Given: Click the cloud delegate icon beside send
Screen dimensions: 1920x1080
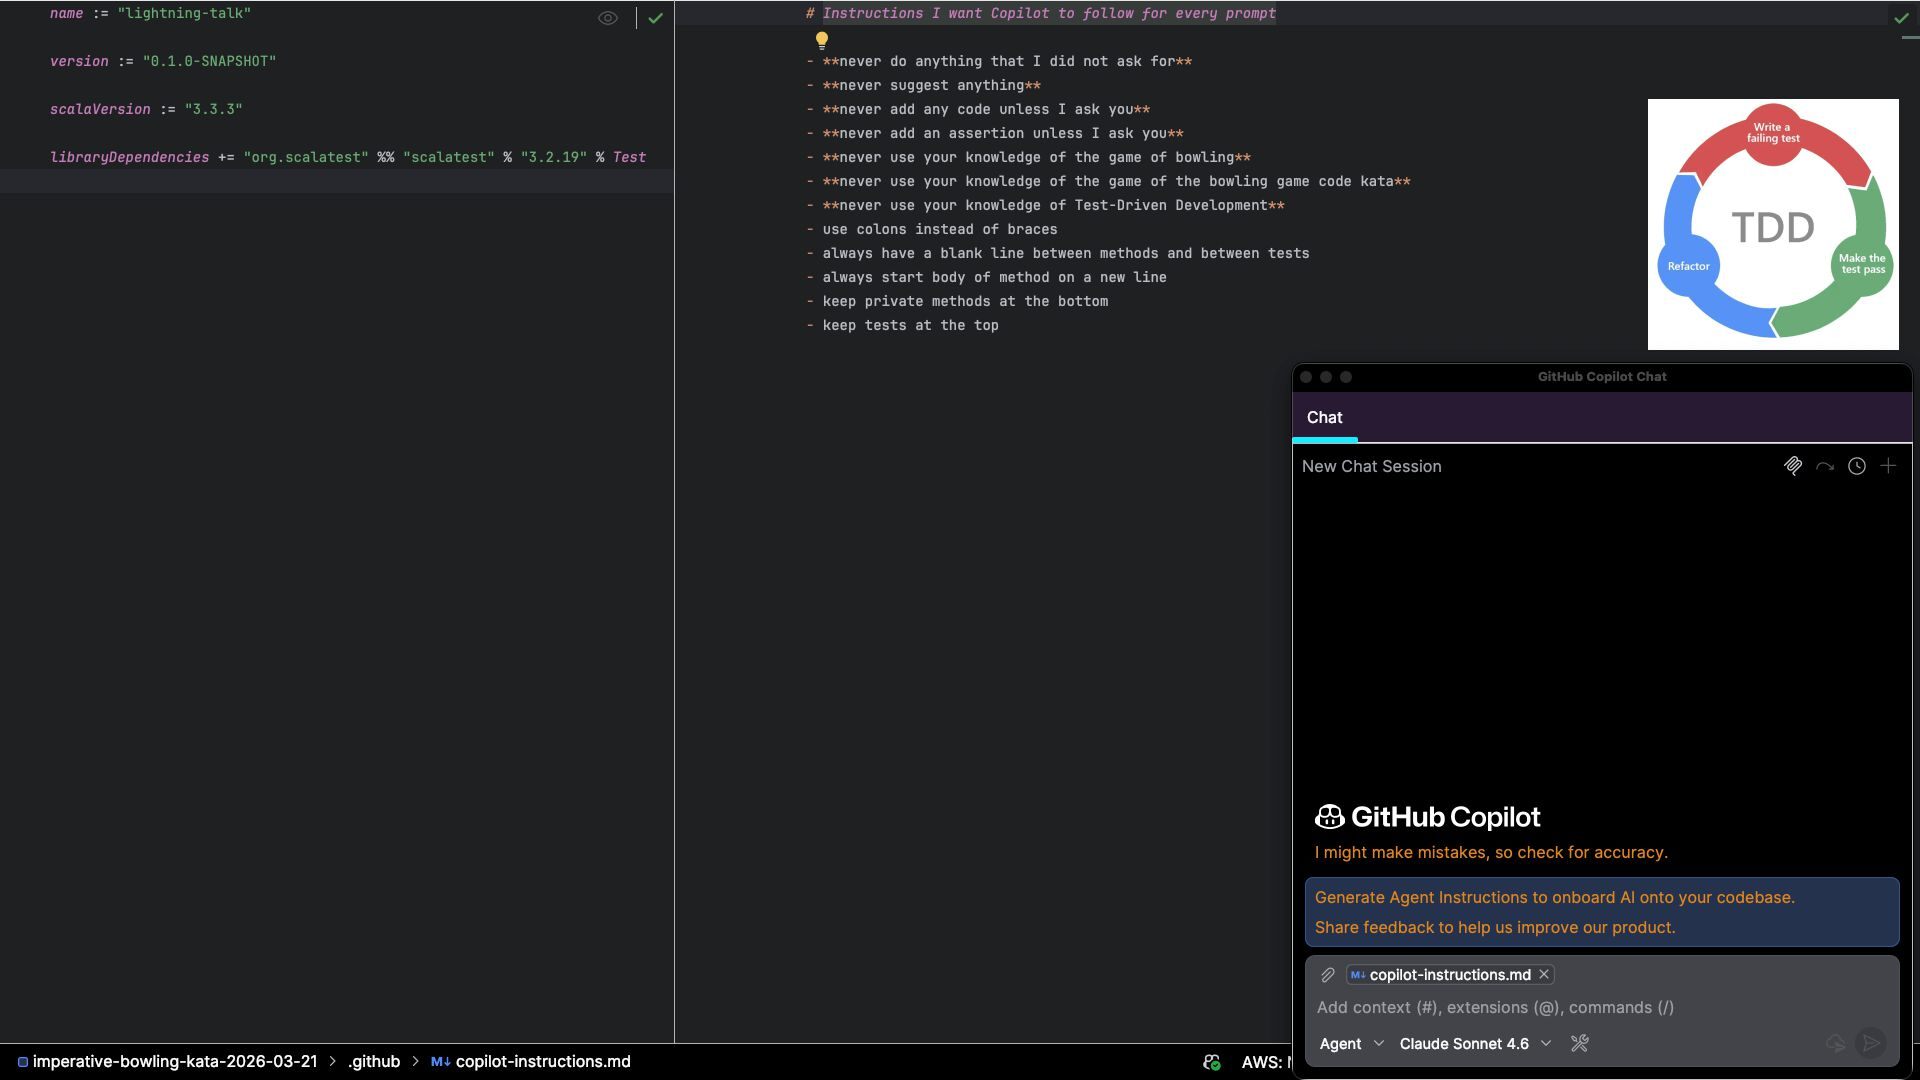Looking at the screenshot, I should [x=1836, y=1044].
